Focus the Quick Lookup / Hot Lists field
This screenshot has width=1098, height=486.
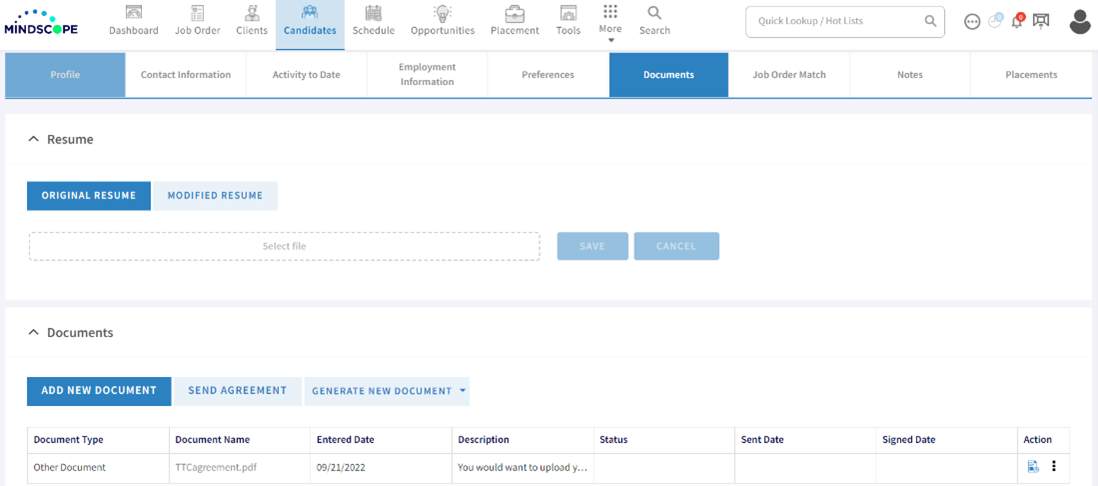[x=845, y=22]
